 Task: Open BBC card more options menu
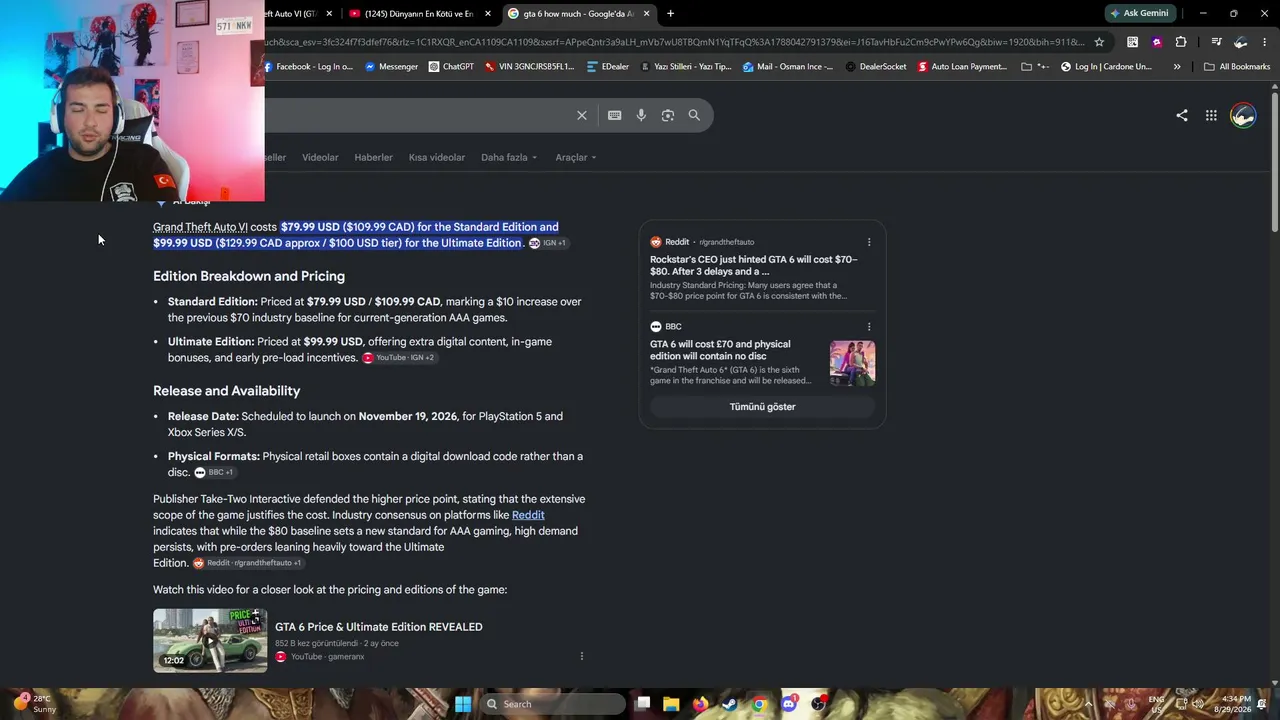(869, 326)
